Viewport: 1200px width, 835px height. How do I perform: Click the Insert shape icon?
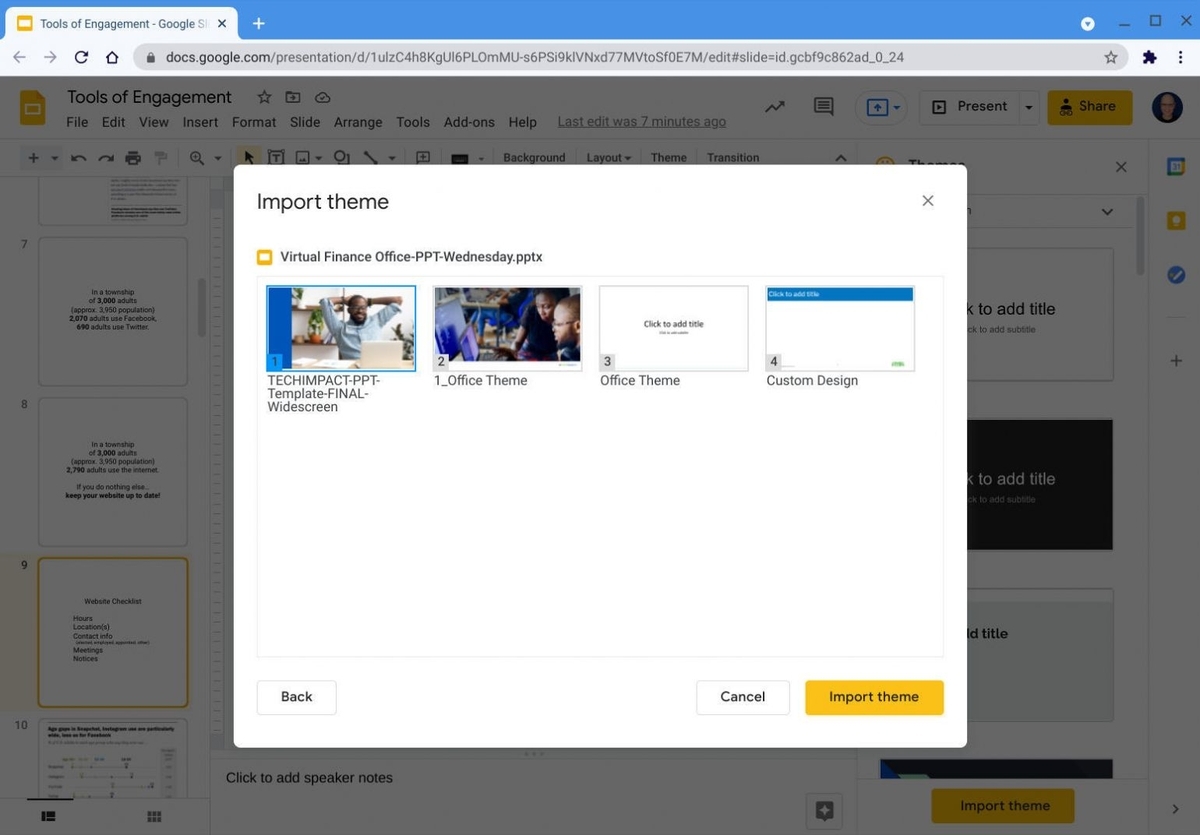point(341,157)
